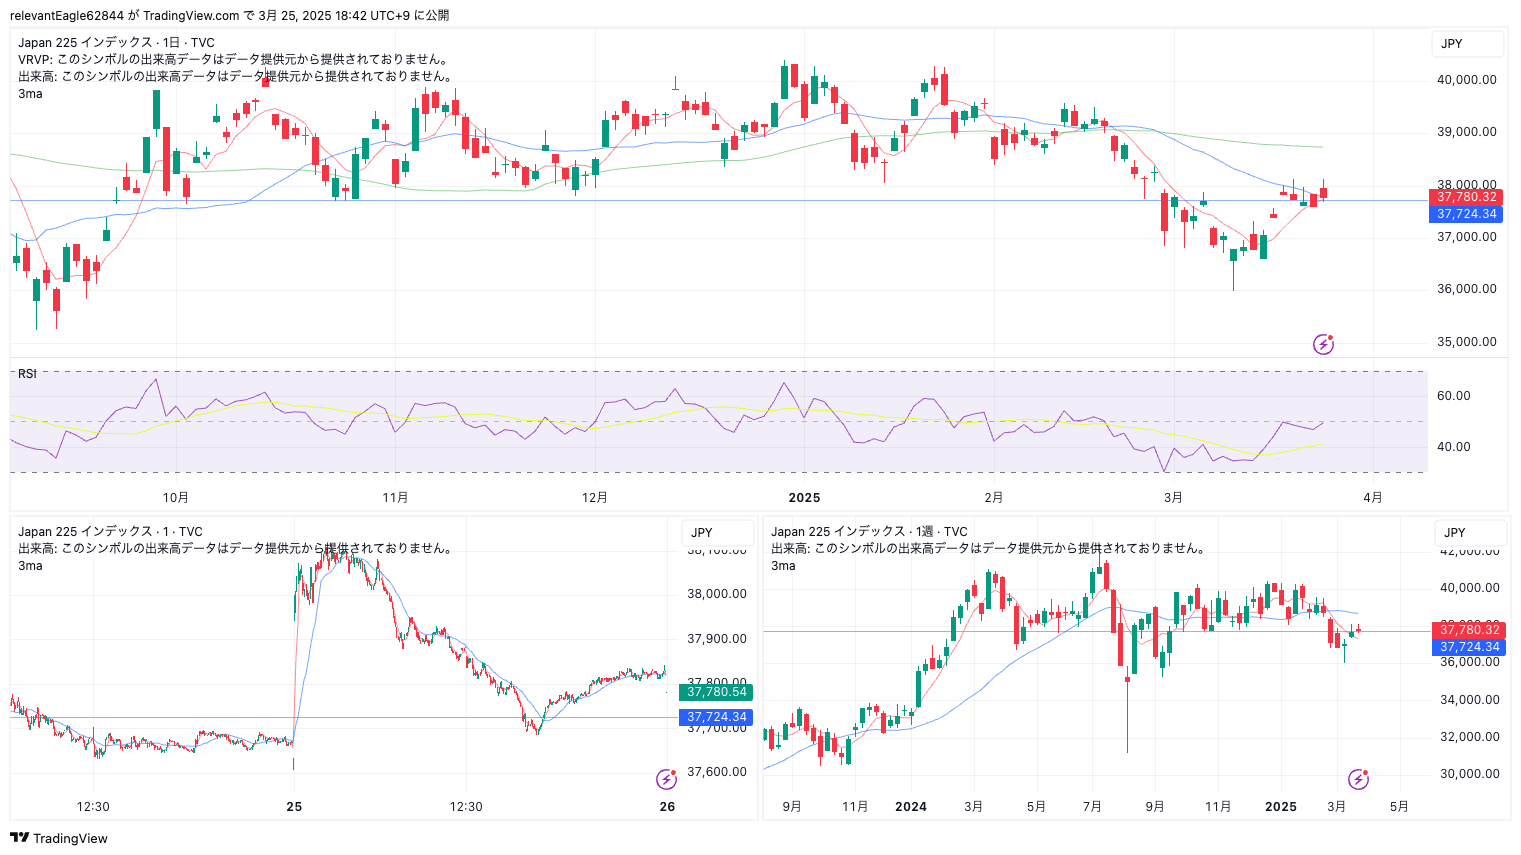The image size is (1521, 855).
Task: Click the 40,000.00 level on the daily price scale
Action: (x=1466, y=80)
